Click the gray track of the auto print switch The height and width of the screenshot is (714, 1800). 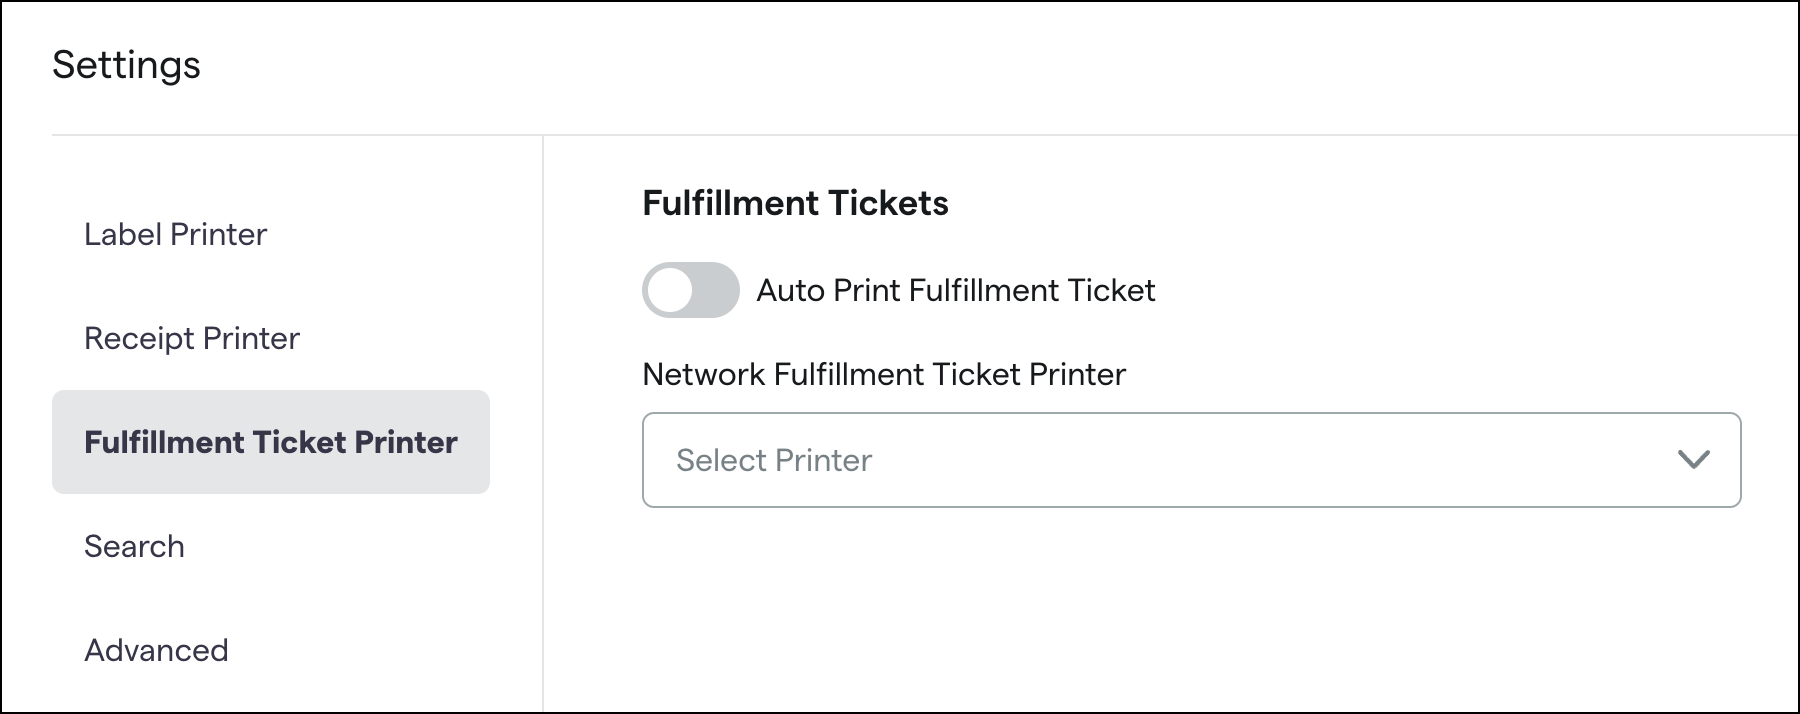coord(715,290)
